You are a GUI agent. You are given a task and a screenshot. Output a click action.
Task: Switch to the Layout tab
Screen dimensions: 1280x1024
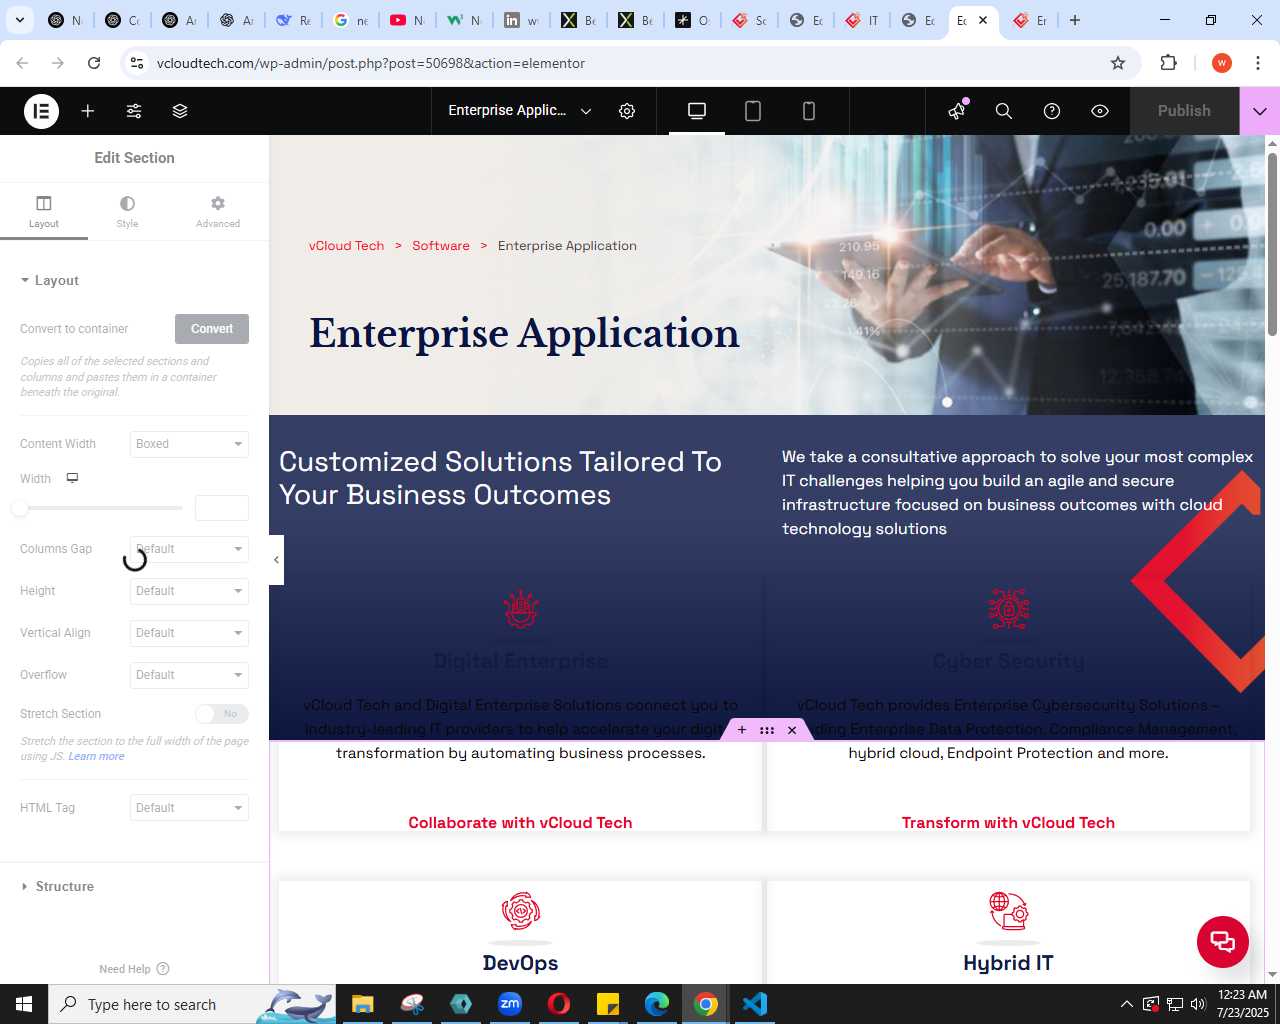tap(44, 212)
